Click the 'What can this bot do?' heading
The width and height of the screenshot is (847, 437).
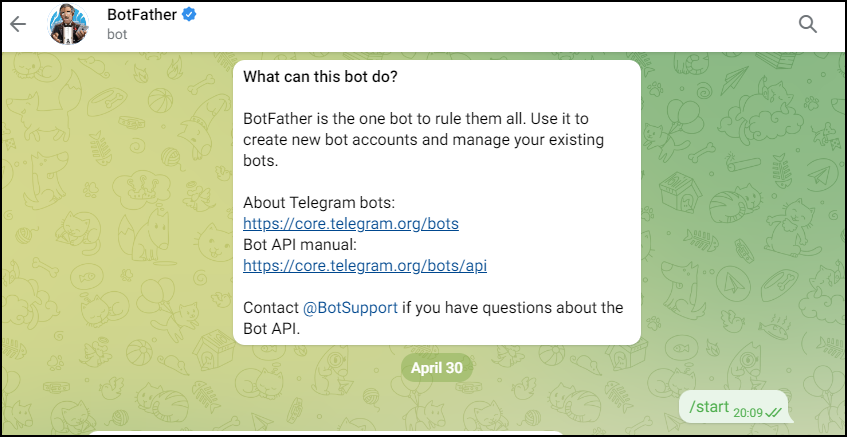[320, 76]
